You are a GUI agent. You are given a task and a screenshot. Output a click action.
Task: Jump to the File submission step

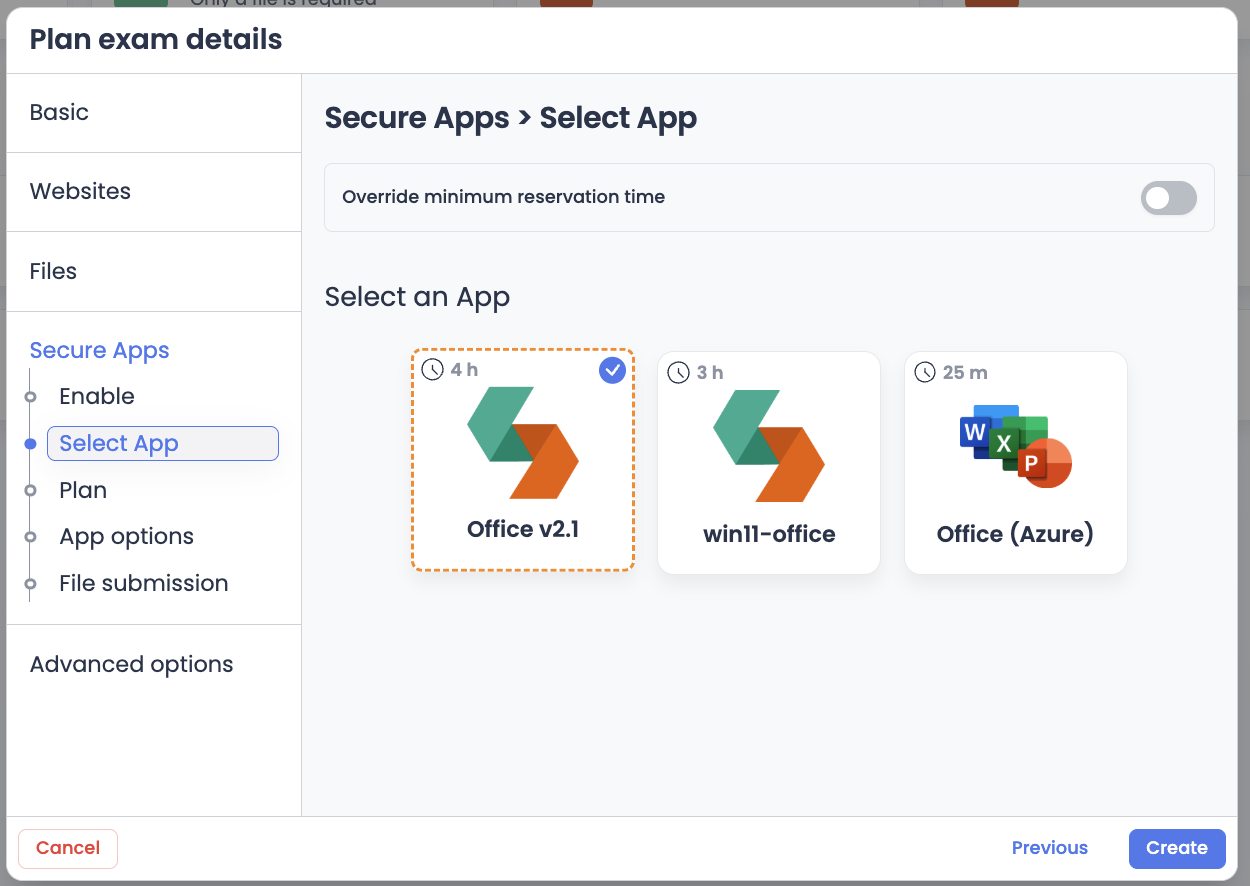coord(143,583)
